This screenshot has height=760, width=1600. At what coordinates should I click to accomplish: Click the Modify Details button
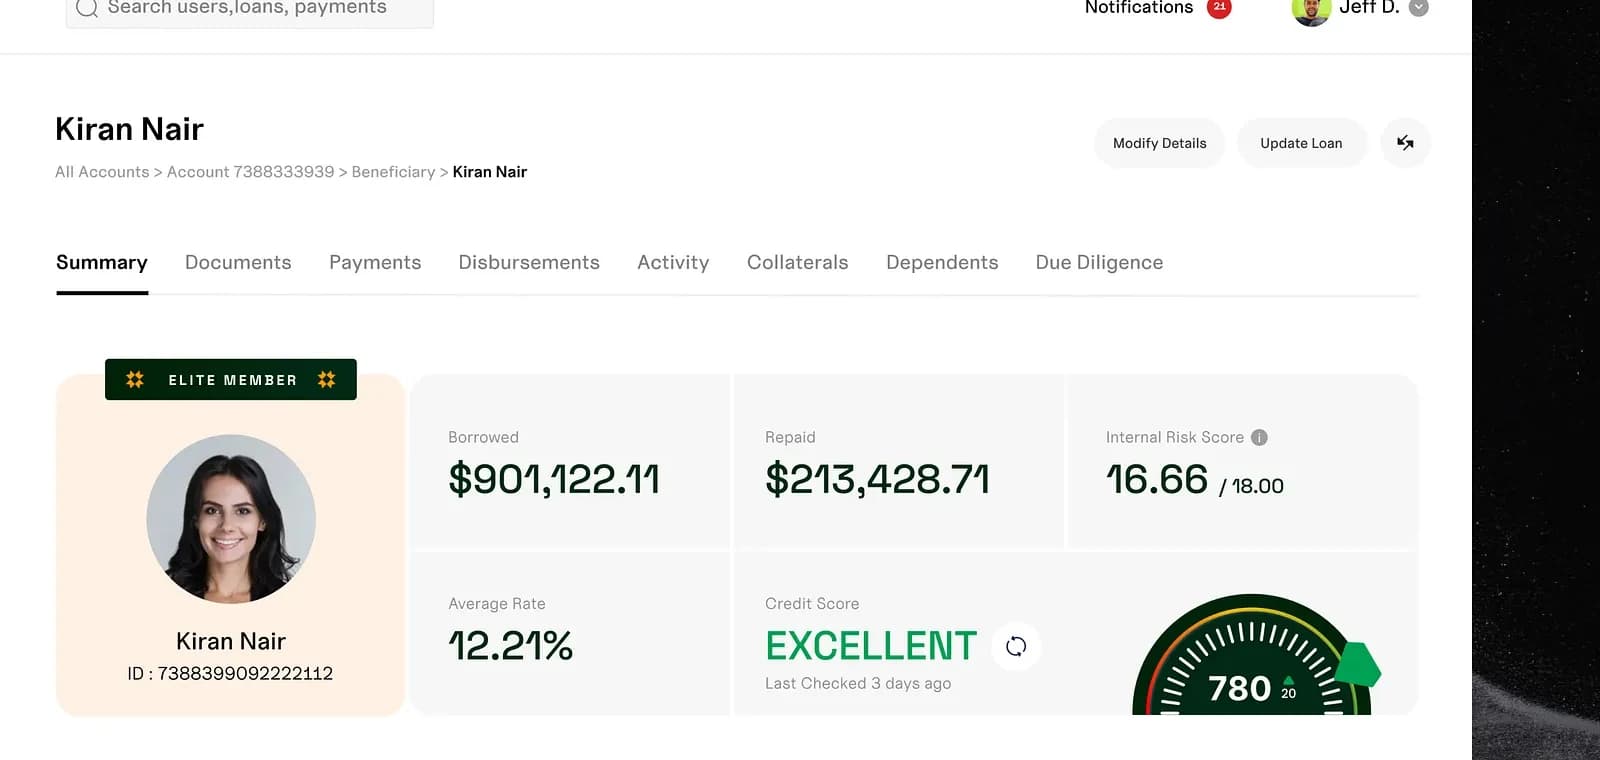[x=1159, y=143]
